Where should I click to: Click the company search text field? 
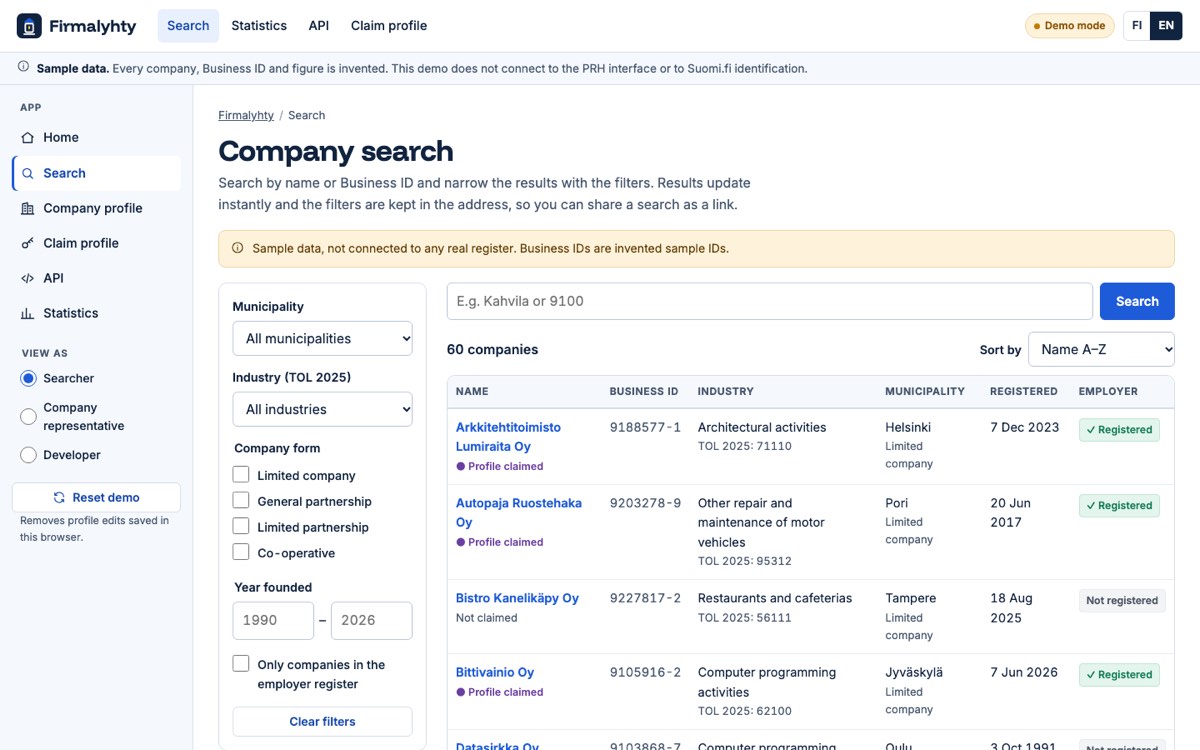pyautogui.click(x=770, y=301)
